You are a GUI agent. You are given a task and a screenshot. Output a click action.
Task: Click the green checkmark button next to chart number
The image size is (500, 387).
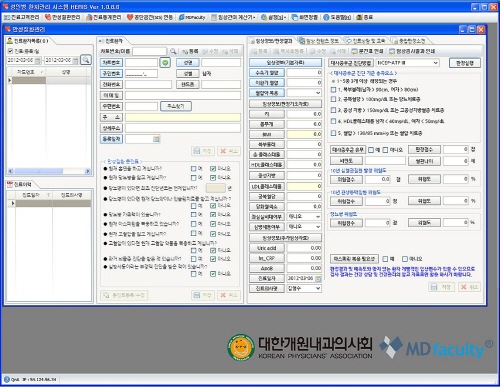(x=165, y=62)
